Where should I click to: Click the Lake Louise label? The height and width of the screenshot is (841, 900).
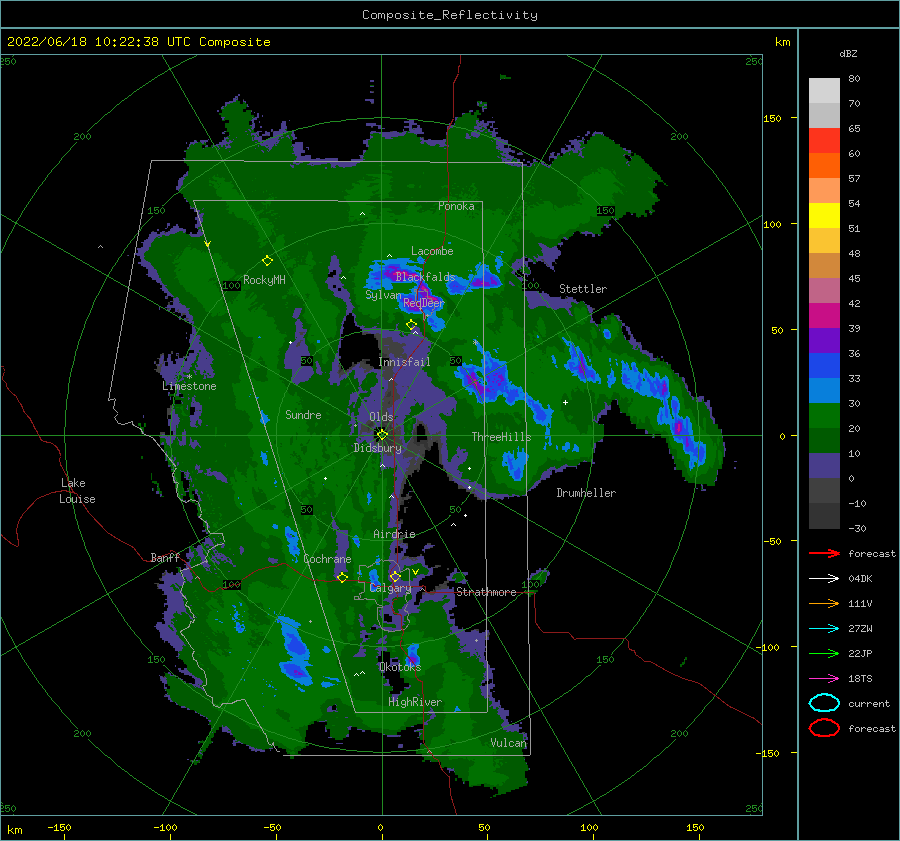tap(77, 491)
